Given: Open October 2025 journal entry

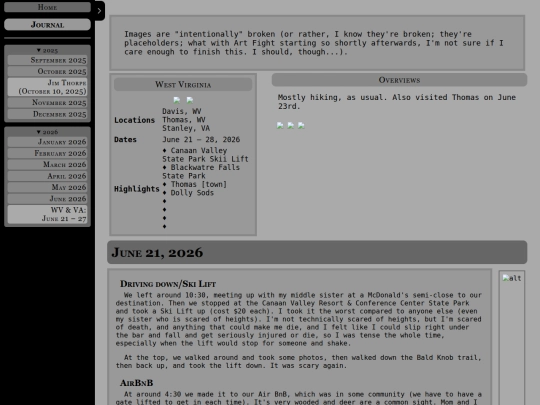Looking at the screenshot, I should pyautogui.click(x=48, y=71).
